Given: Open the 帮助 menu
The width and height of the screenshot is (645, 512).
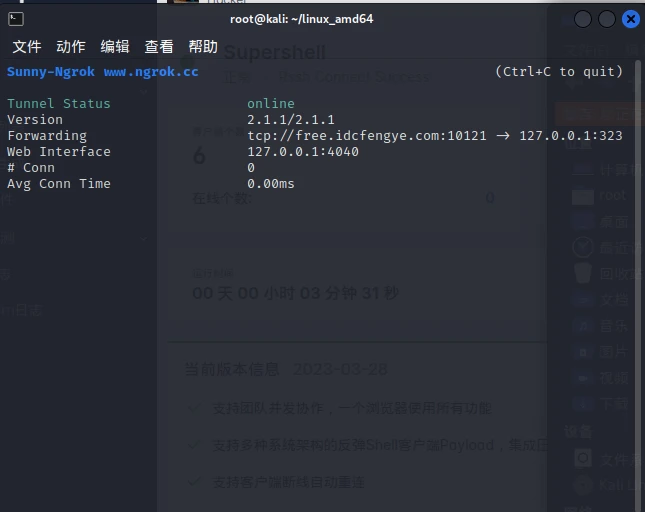Looking at the screenshot, I should (x=203, y=46).
